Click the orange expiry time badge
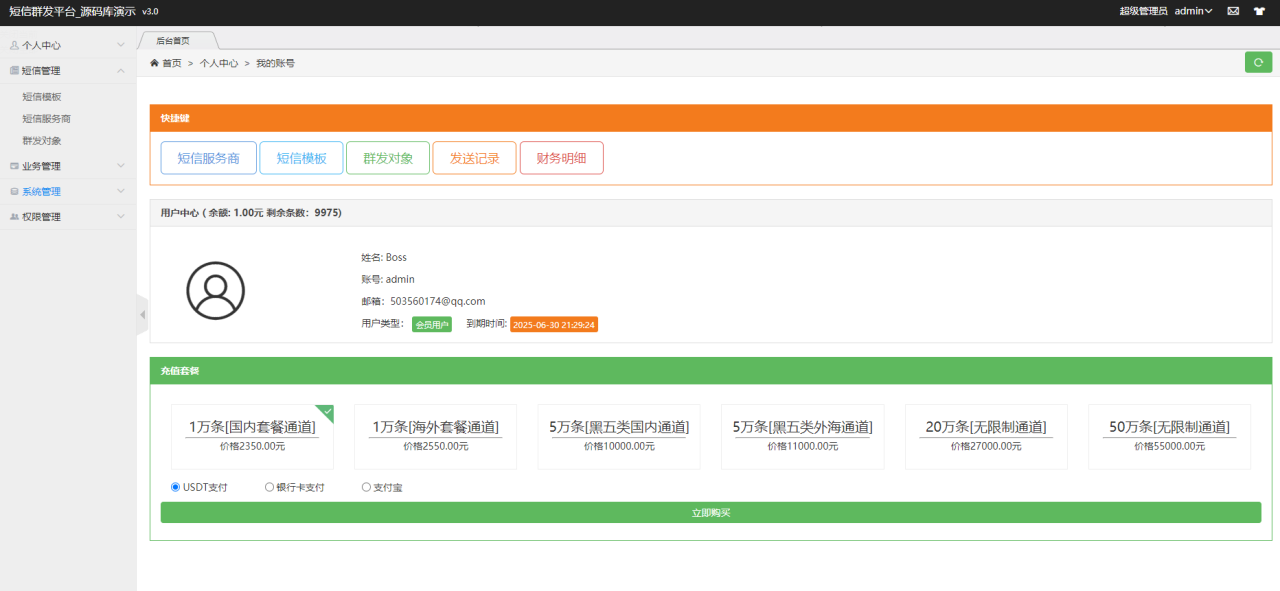The height and width of the screenshot is (591, 1280). pyautogui.click(x=554, y=324)
